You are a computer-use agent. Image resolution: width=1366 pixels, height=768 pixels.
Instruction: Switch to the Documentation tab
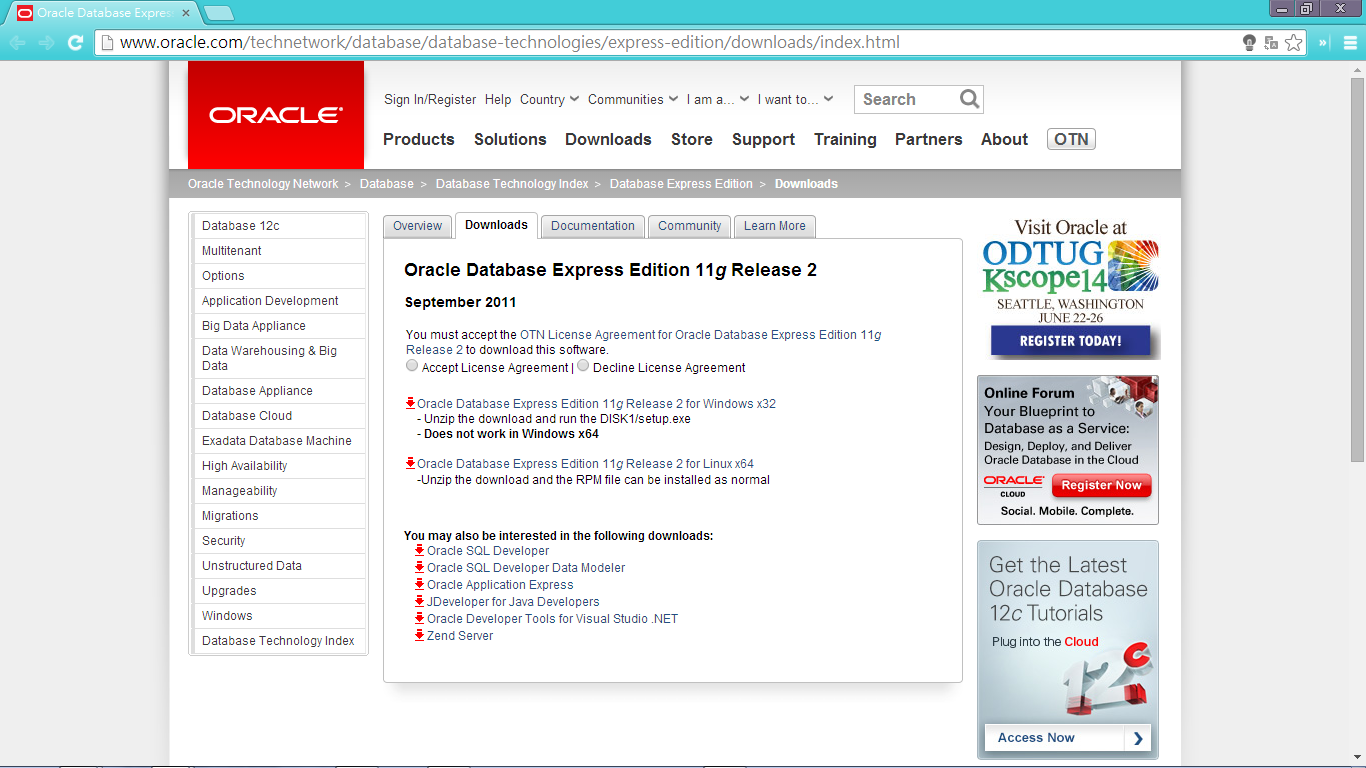tap(593, 226)
